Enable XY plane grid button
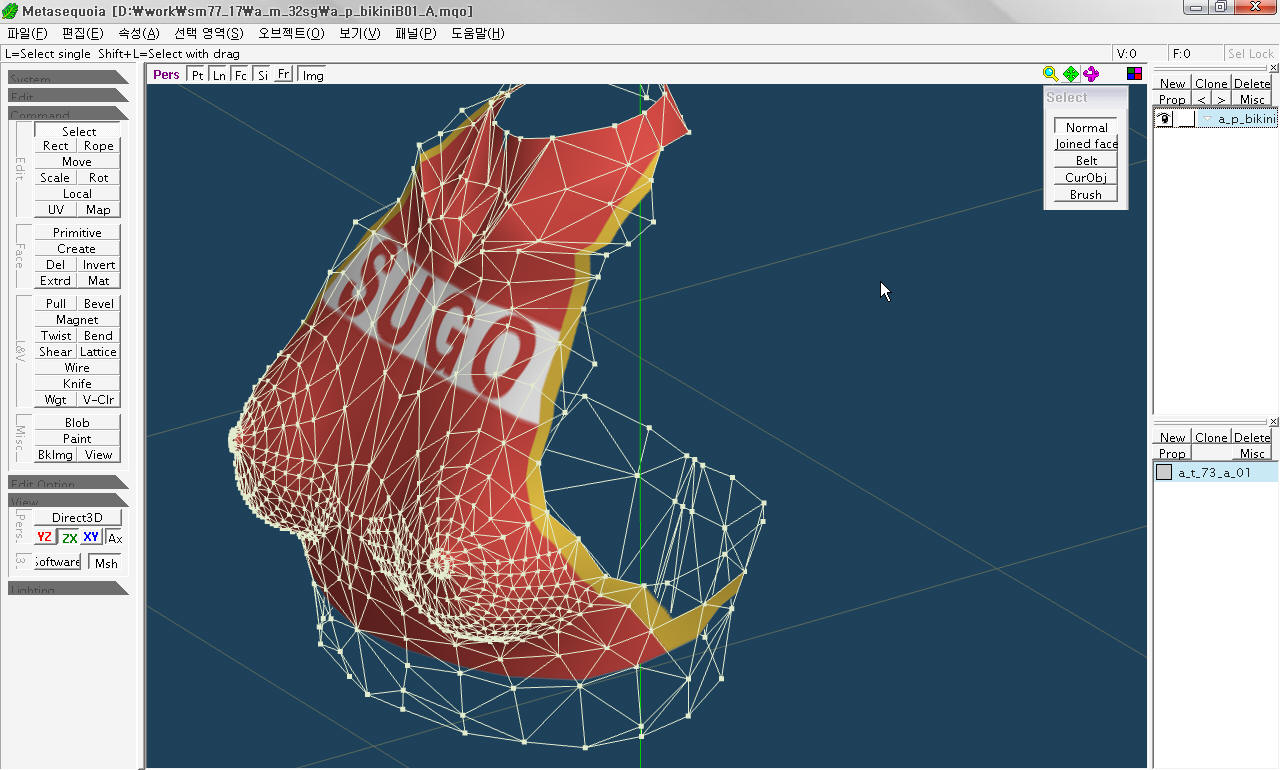The image size is (1280, 770). [91, 537]
